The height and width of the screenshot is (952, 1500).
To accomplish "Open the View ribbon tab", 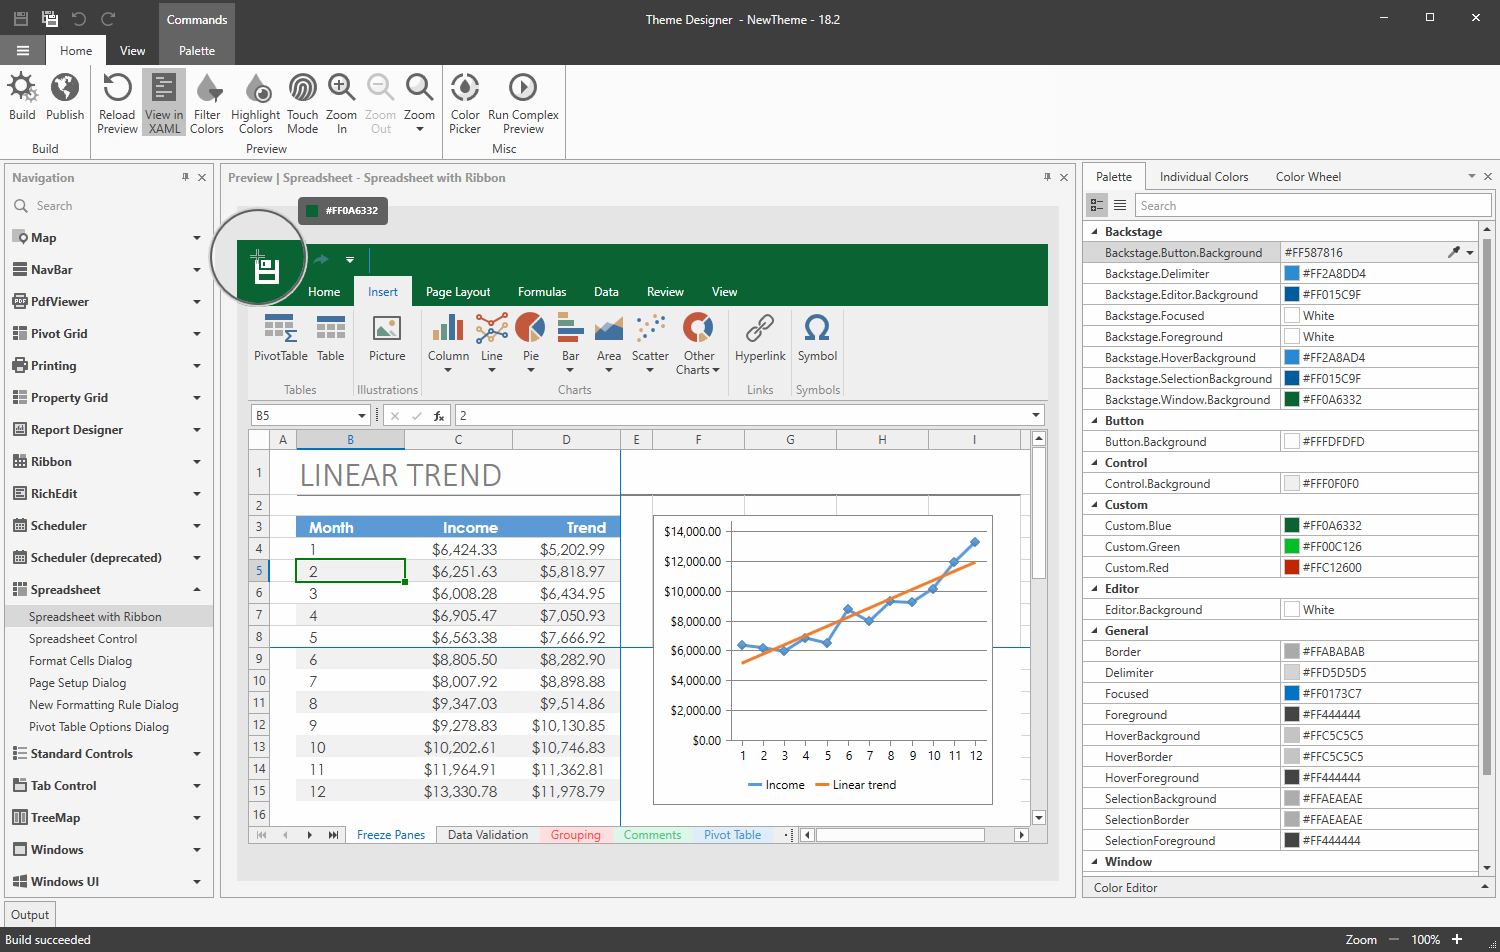I will pyautogui.click(x=132, y=49).
